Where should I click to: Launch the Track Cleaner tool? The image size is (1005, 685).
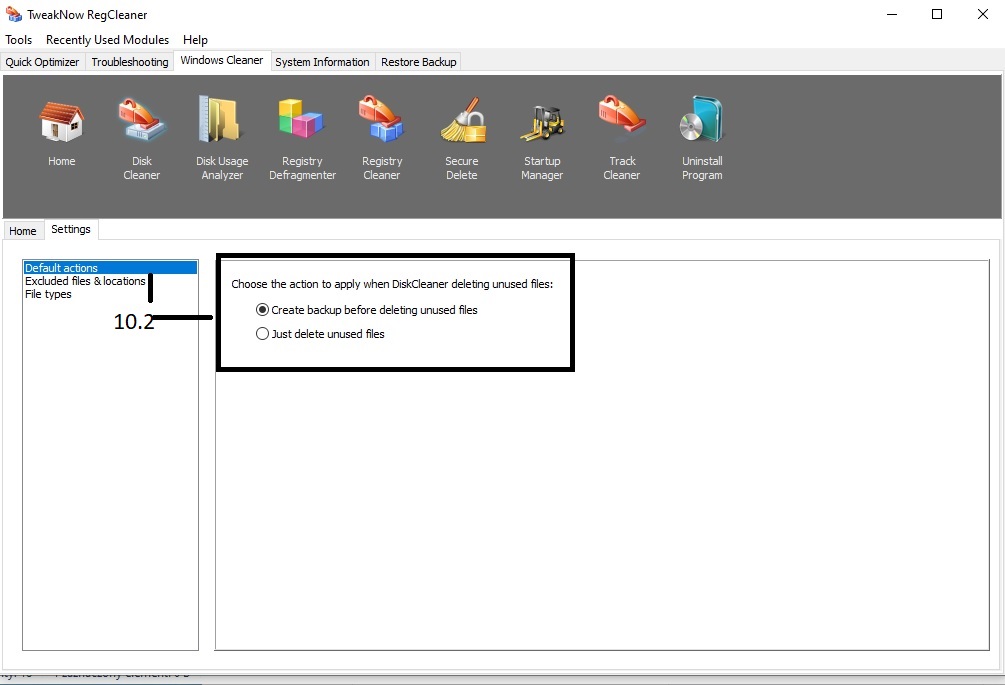point(622,138)
